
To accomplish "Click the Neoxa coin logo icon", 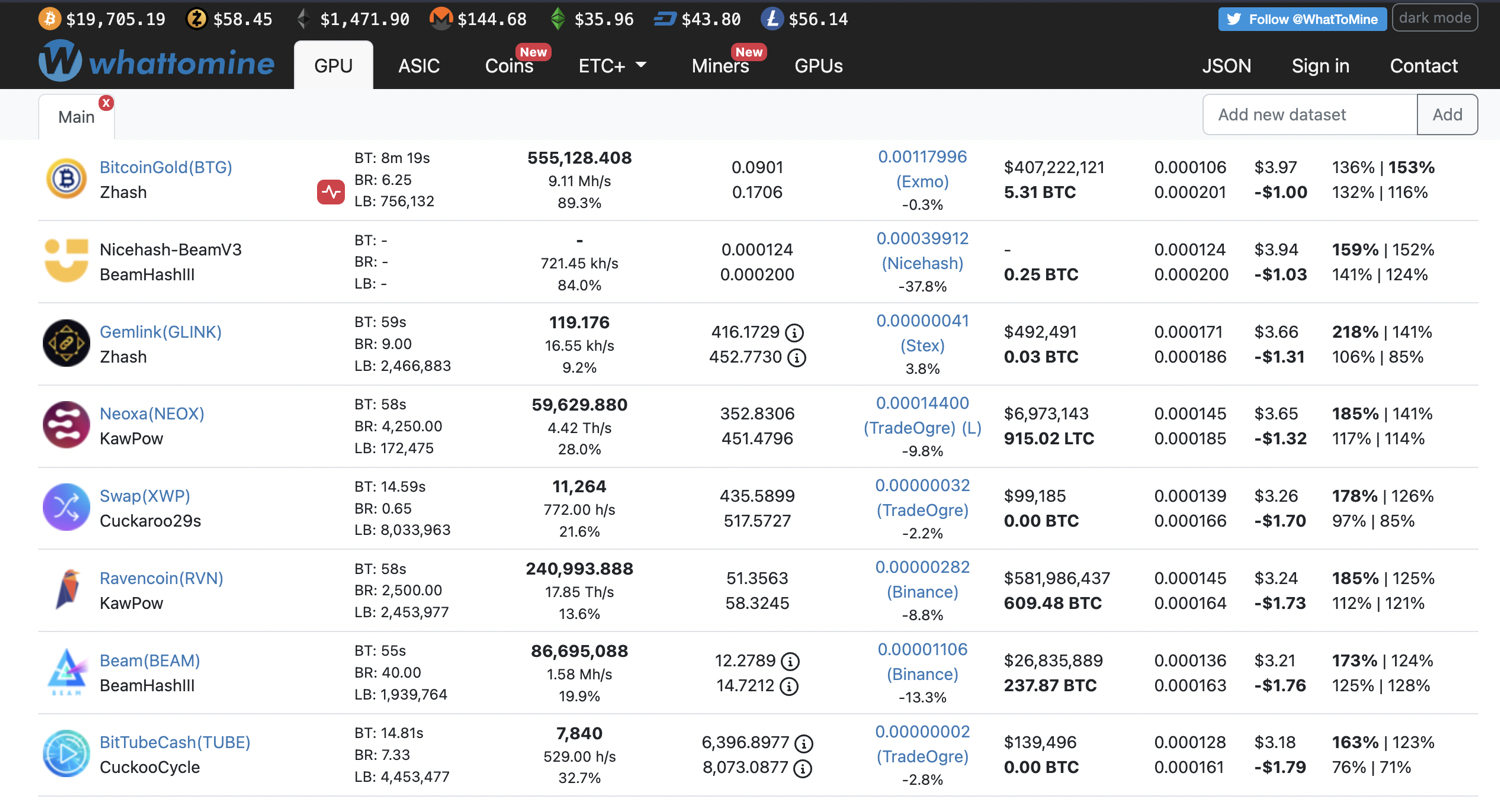I will pyautogui.click(x=67, y=426).
